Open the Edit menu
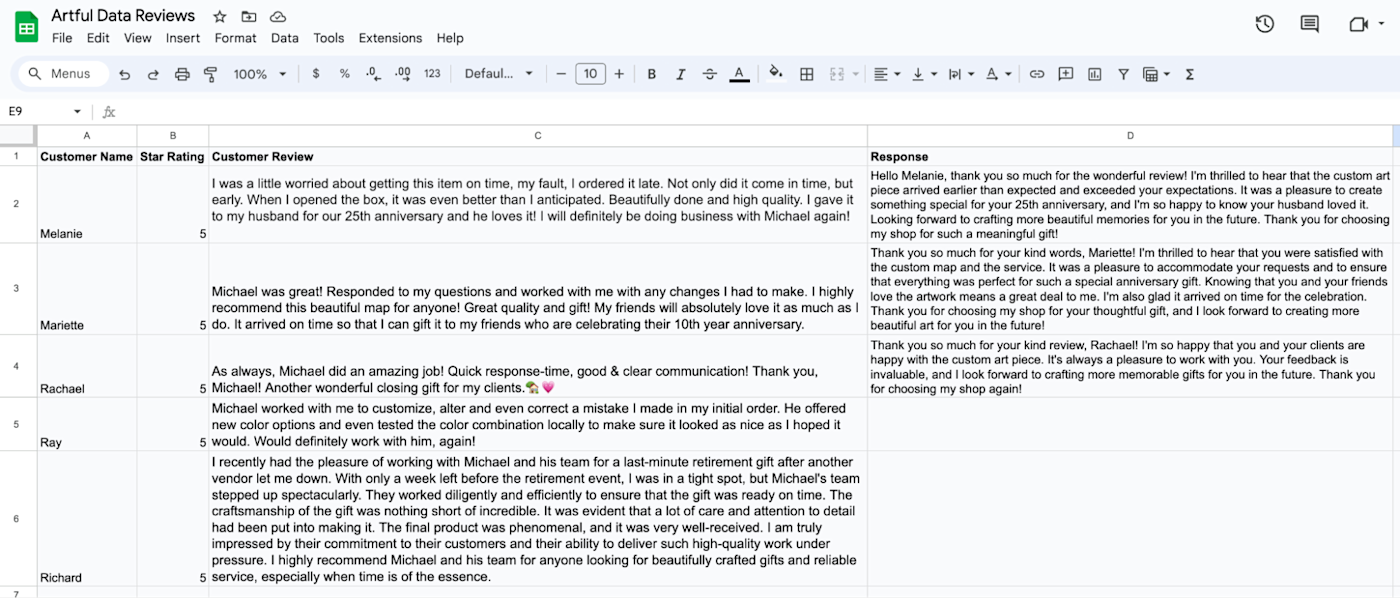Screen dimensions: 1400x598 (98, 38)
